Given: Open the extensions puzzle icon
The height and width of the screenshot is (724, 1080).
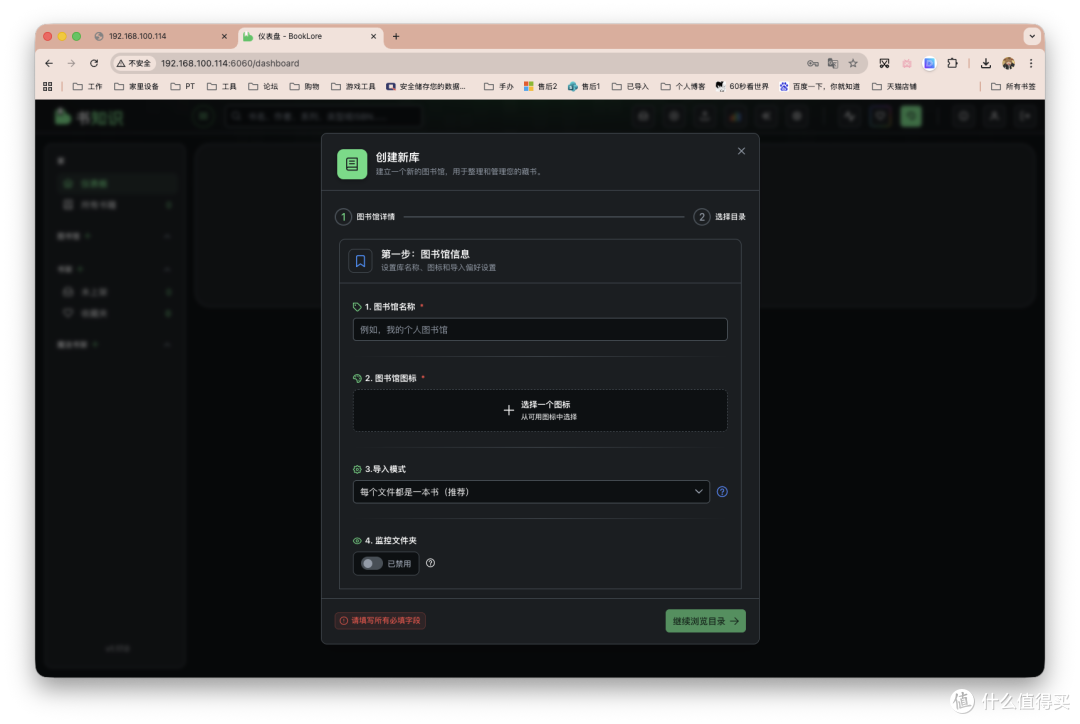Looking at the screenshot, I should coord(952,63).
